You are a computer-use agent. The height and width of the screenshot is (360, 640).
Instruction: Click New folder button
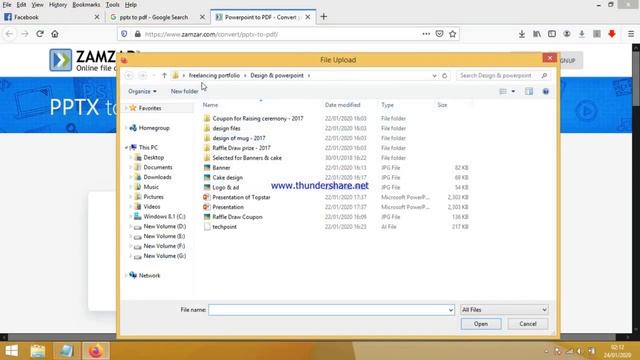click(x=184, y=91)
